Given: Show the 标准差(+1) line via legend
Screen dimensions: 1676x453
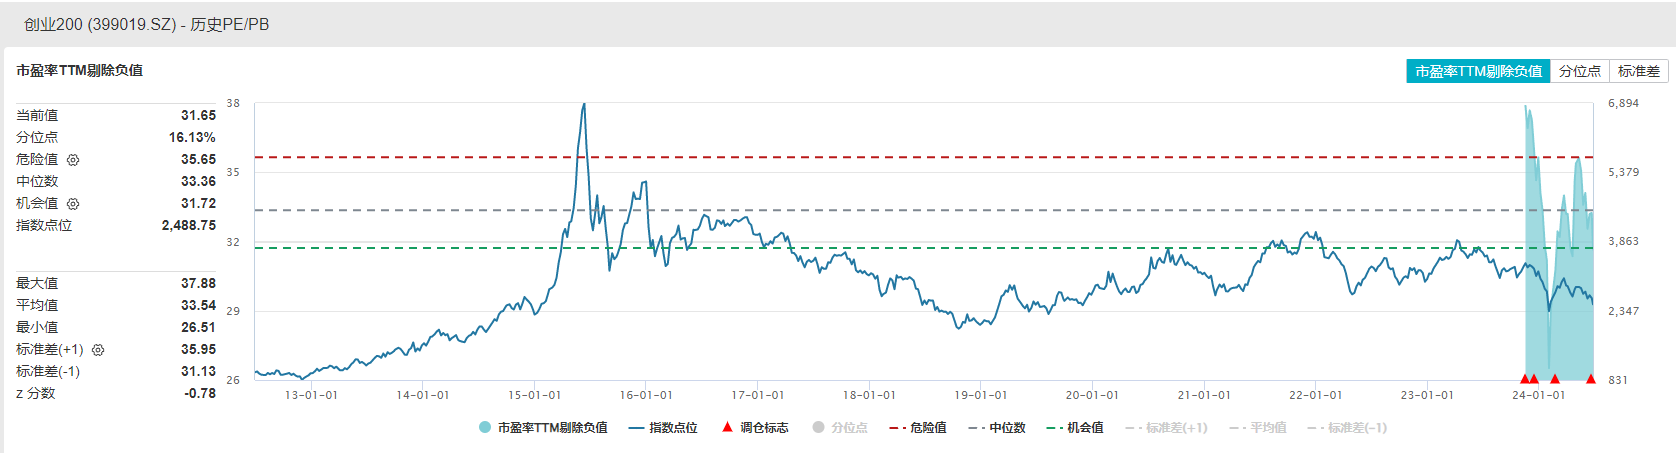Looking at the screenshot, I should 1166,428.
